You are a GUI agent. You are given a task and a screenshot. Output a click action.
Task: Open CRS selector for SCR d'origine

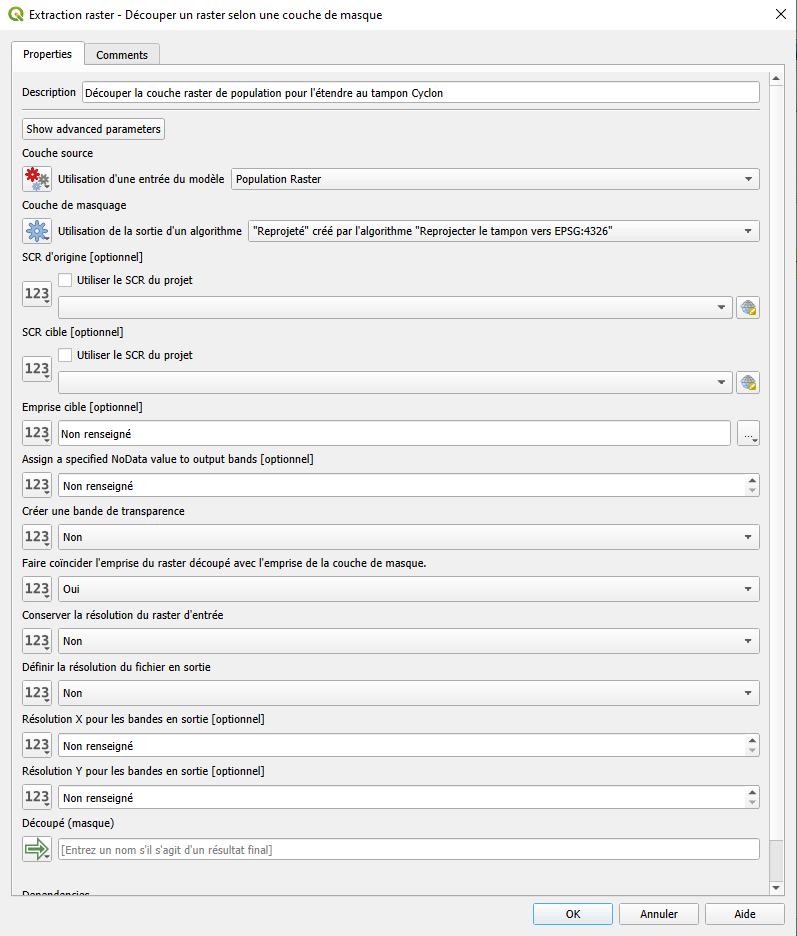(x=747, y=308)
